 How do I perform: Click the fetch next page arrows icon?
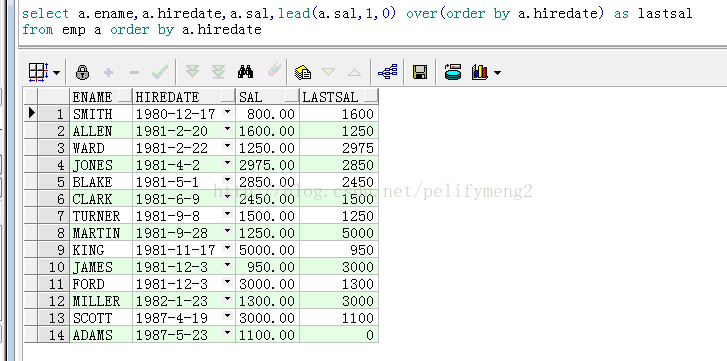click(x=192, y=72)
